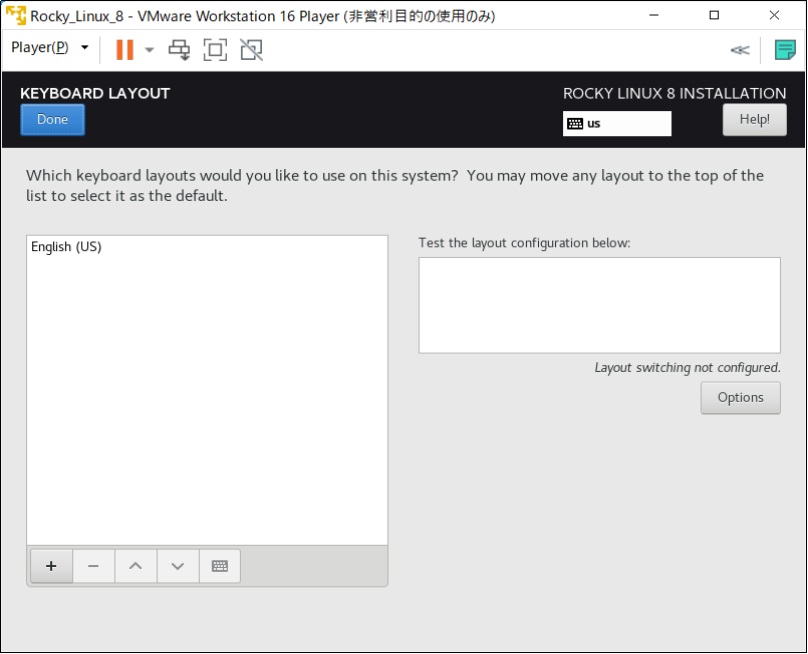The width and height of the screenshot is (808, 654).
Task: Preview the selected keyboard layout
Action: point(219,565)
